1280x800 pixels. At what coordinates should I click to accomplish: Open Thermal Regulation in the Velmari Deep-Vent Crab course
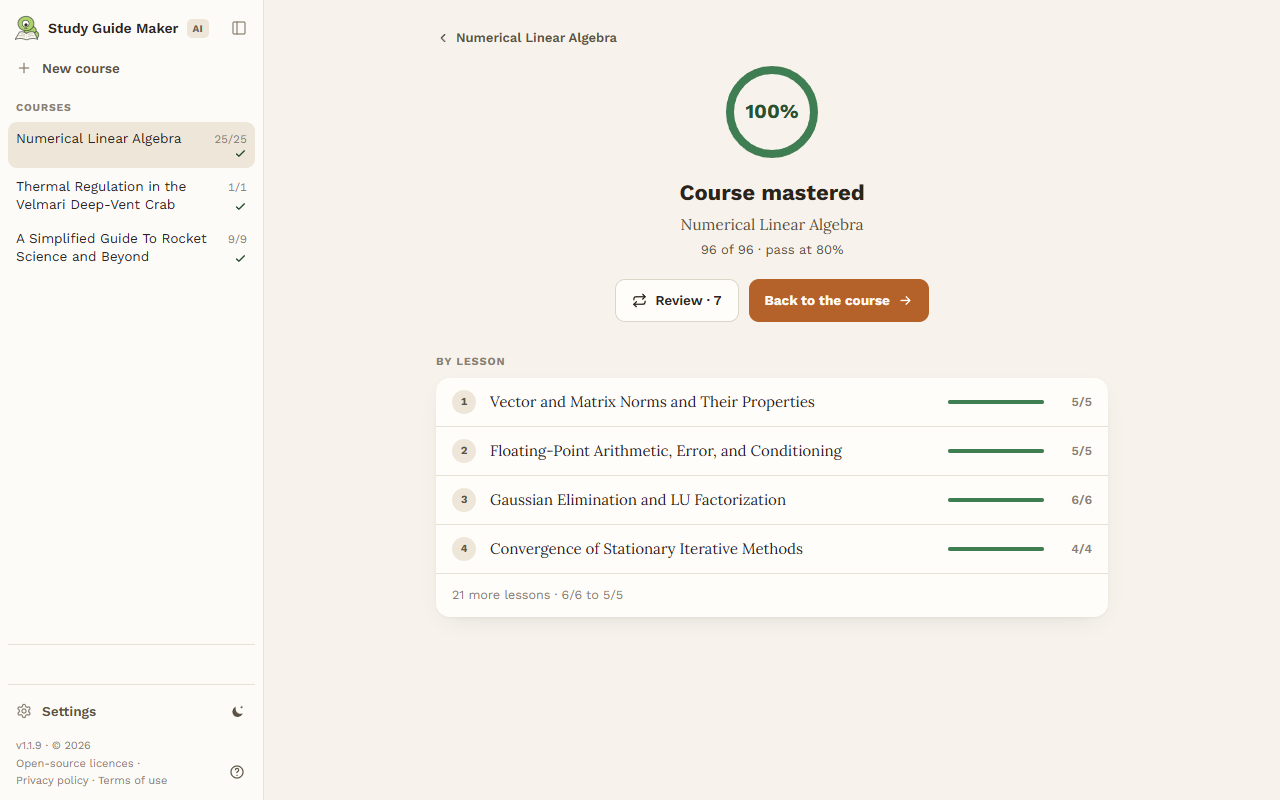tap(131, 196)
